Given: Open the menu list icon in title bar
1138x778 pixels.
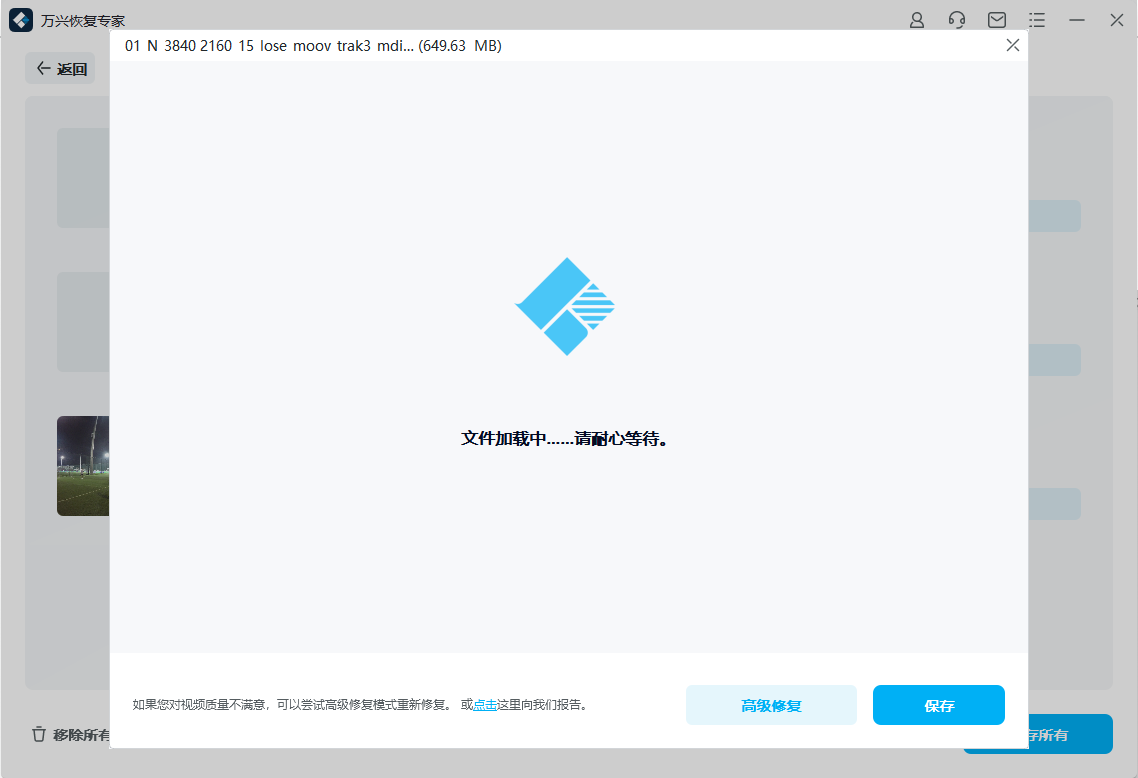Looking at the screenshot, I should pyautogui.click(x=1036, y=20).
